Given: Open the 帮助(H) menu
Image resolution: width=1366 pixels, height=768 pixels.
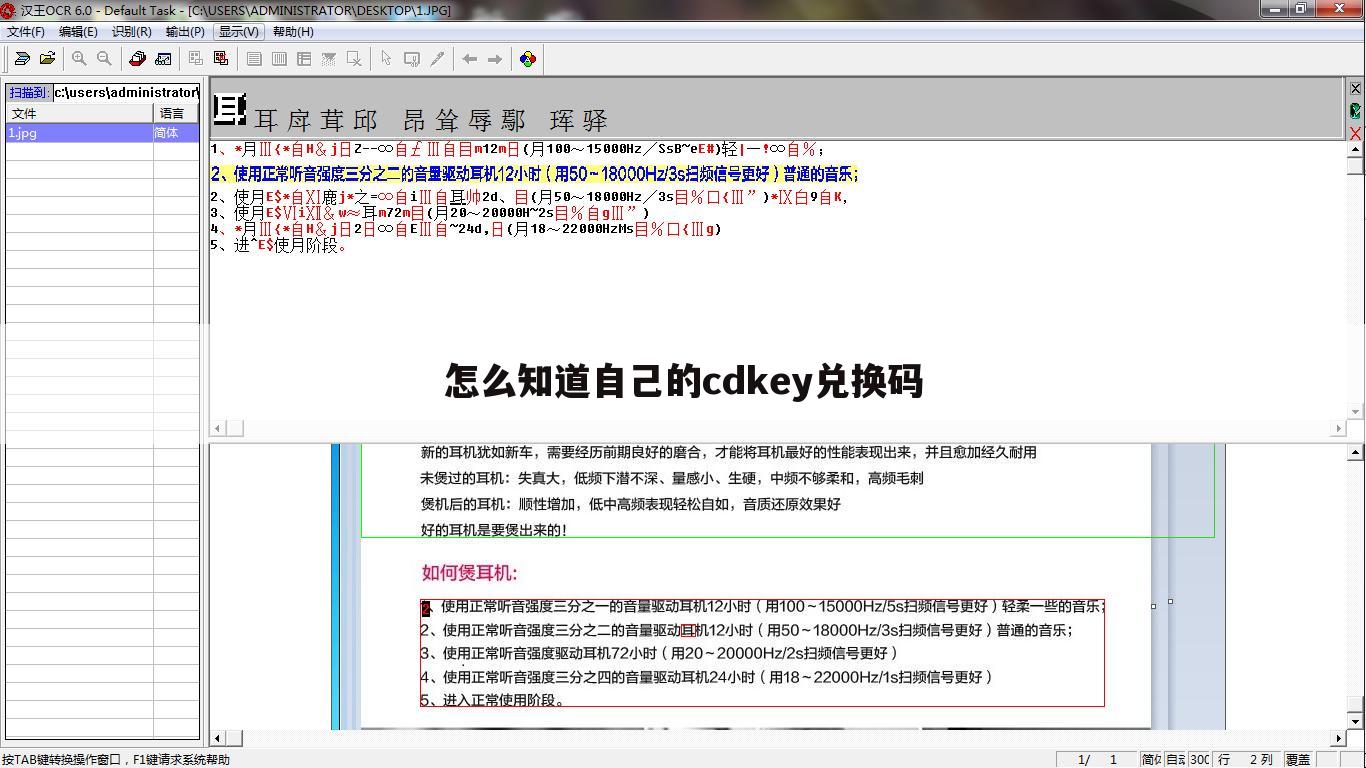Looking at the screenshot, I should (293, 32).
